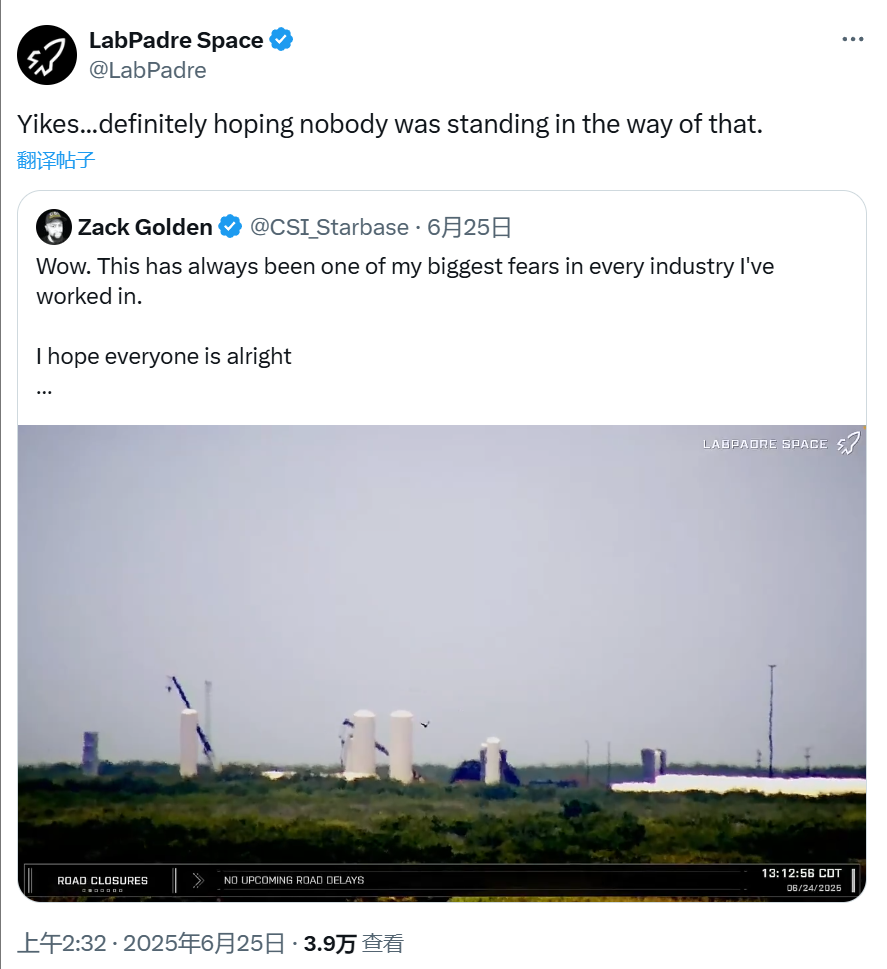The width and height of the screenshot is (887, 969).
Task: Click the rocket watermark logo in the video
Action: (x=848, y=443)
